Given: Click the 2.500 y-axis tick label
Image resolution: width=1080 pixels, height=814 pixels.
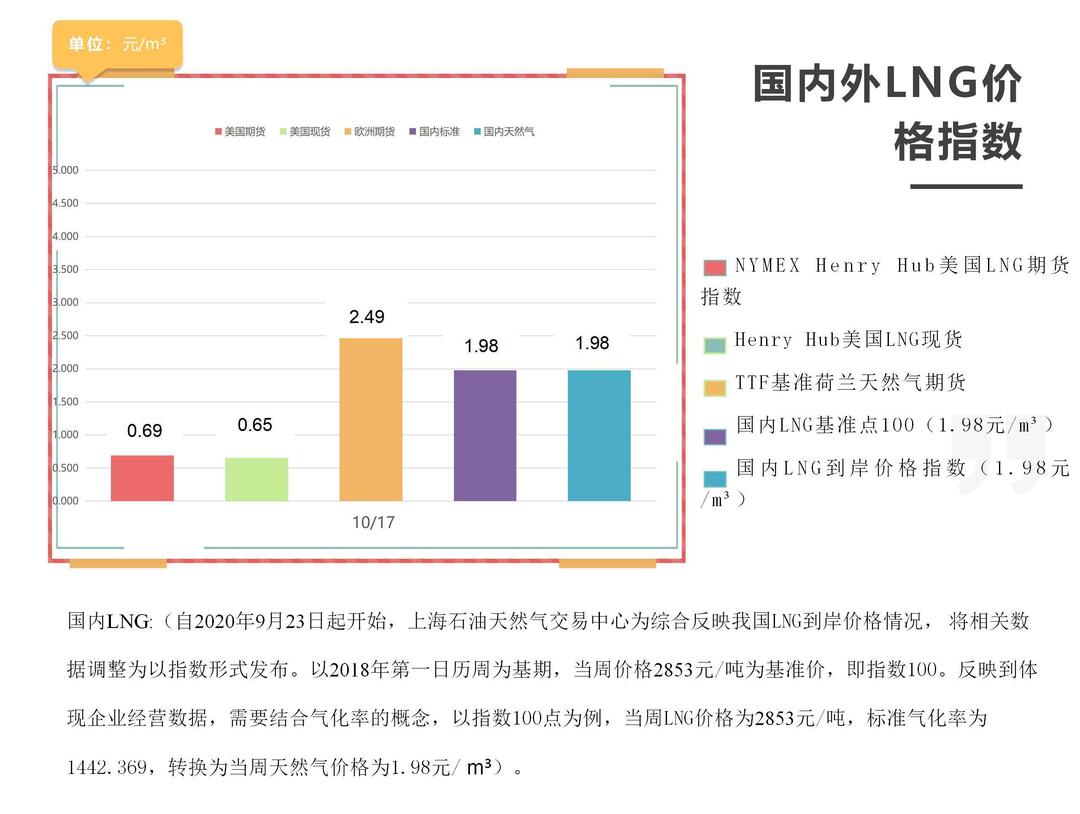Looking at the screenshot, I should (65, 335).
